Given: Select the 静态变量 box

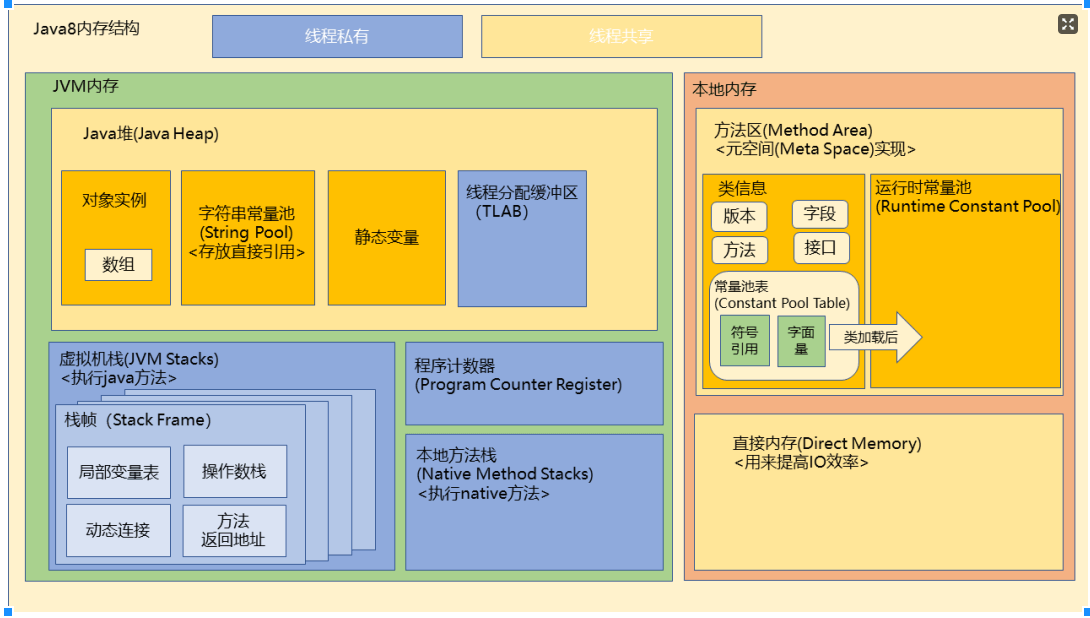Looking at the screenshot, I should [387, 238].
